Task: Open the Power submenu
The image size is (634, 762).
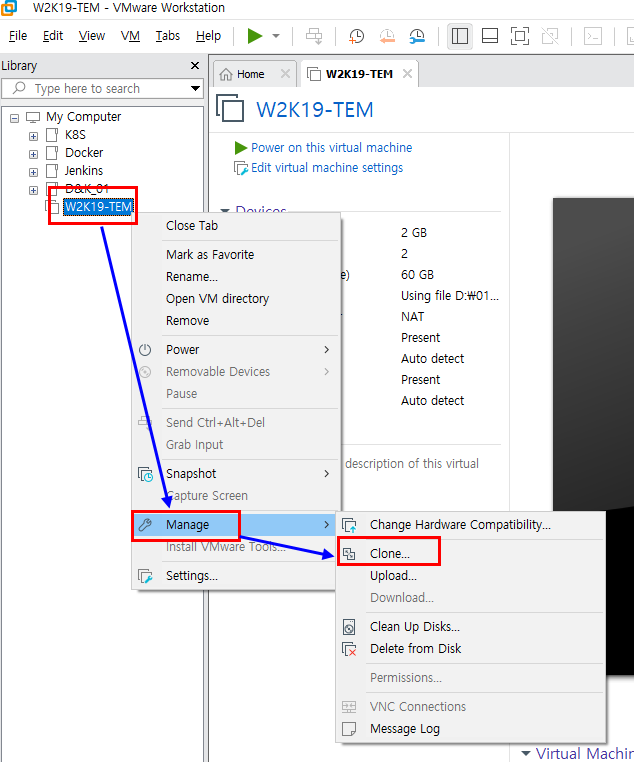Action: [236, 349]
